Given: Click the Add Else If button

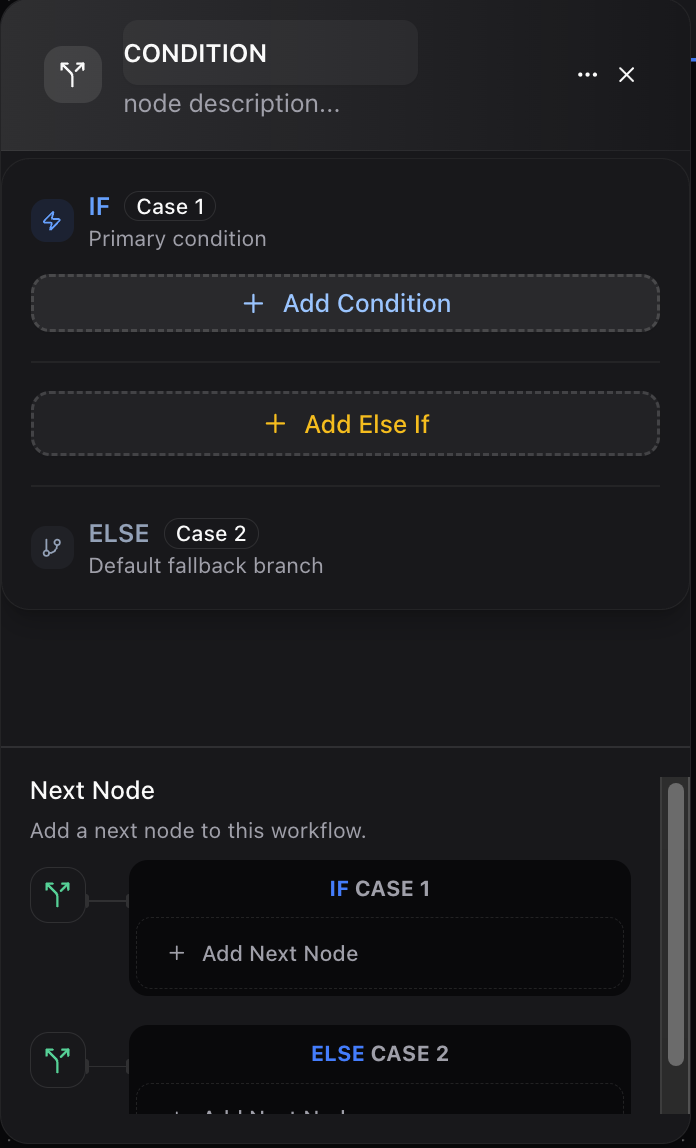Looking at the screenshot, I should pyautogui.click(x=345, y=423).
